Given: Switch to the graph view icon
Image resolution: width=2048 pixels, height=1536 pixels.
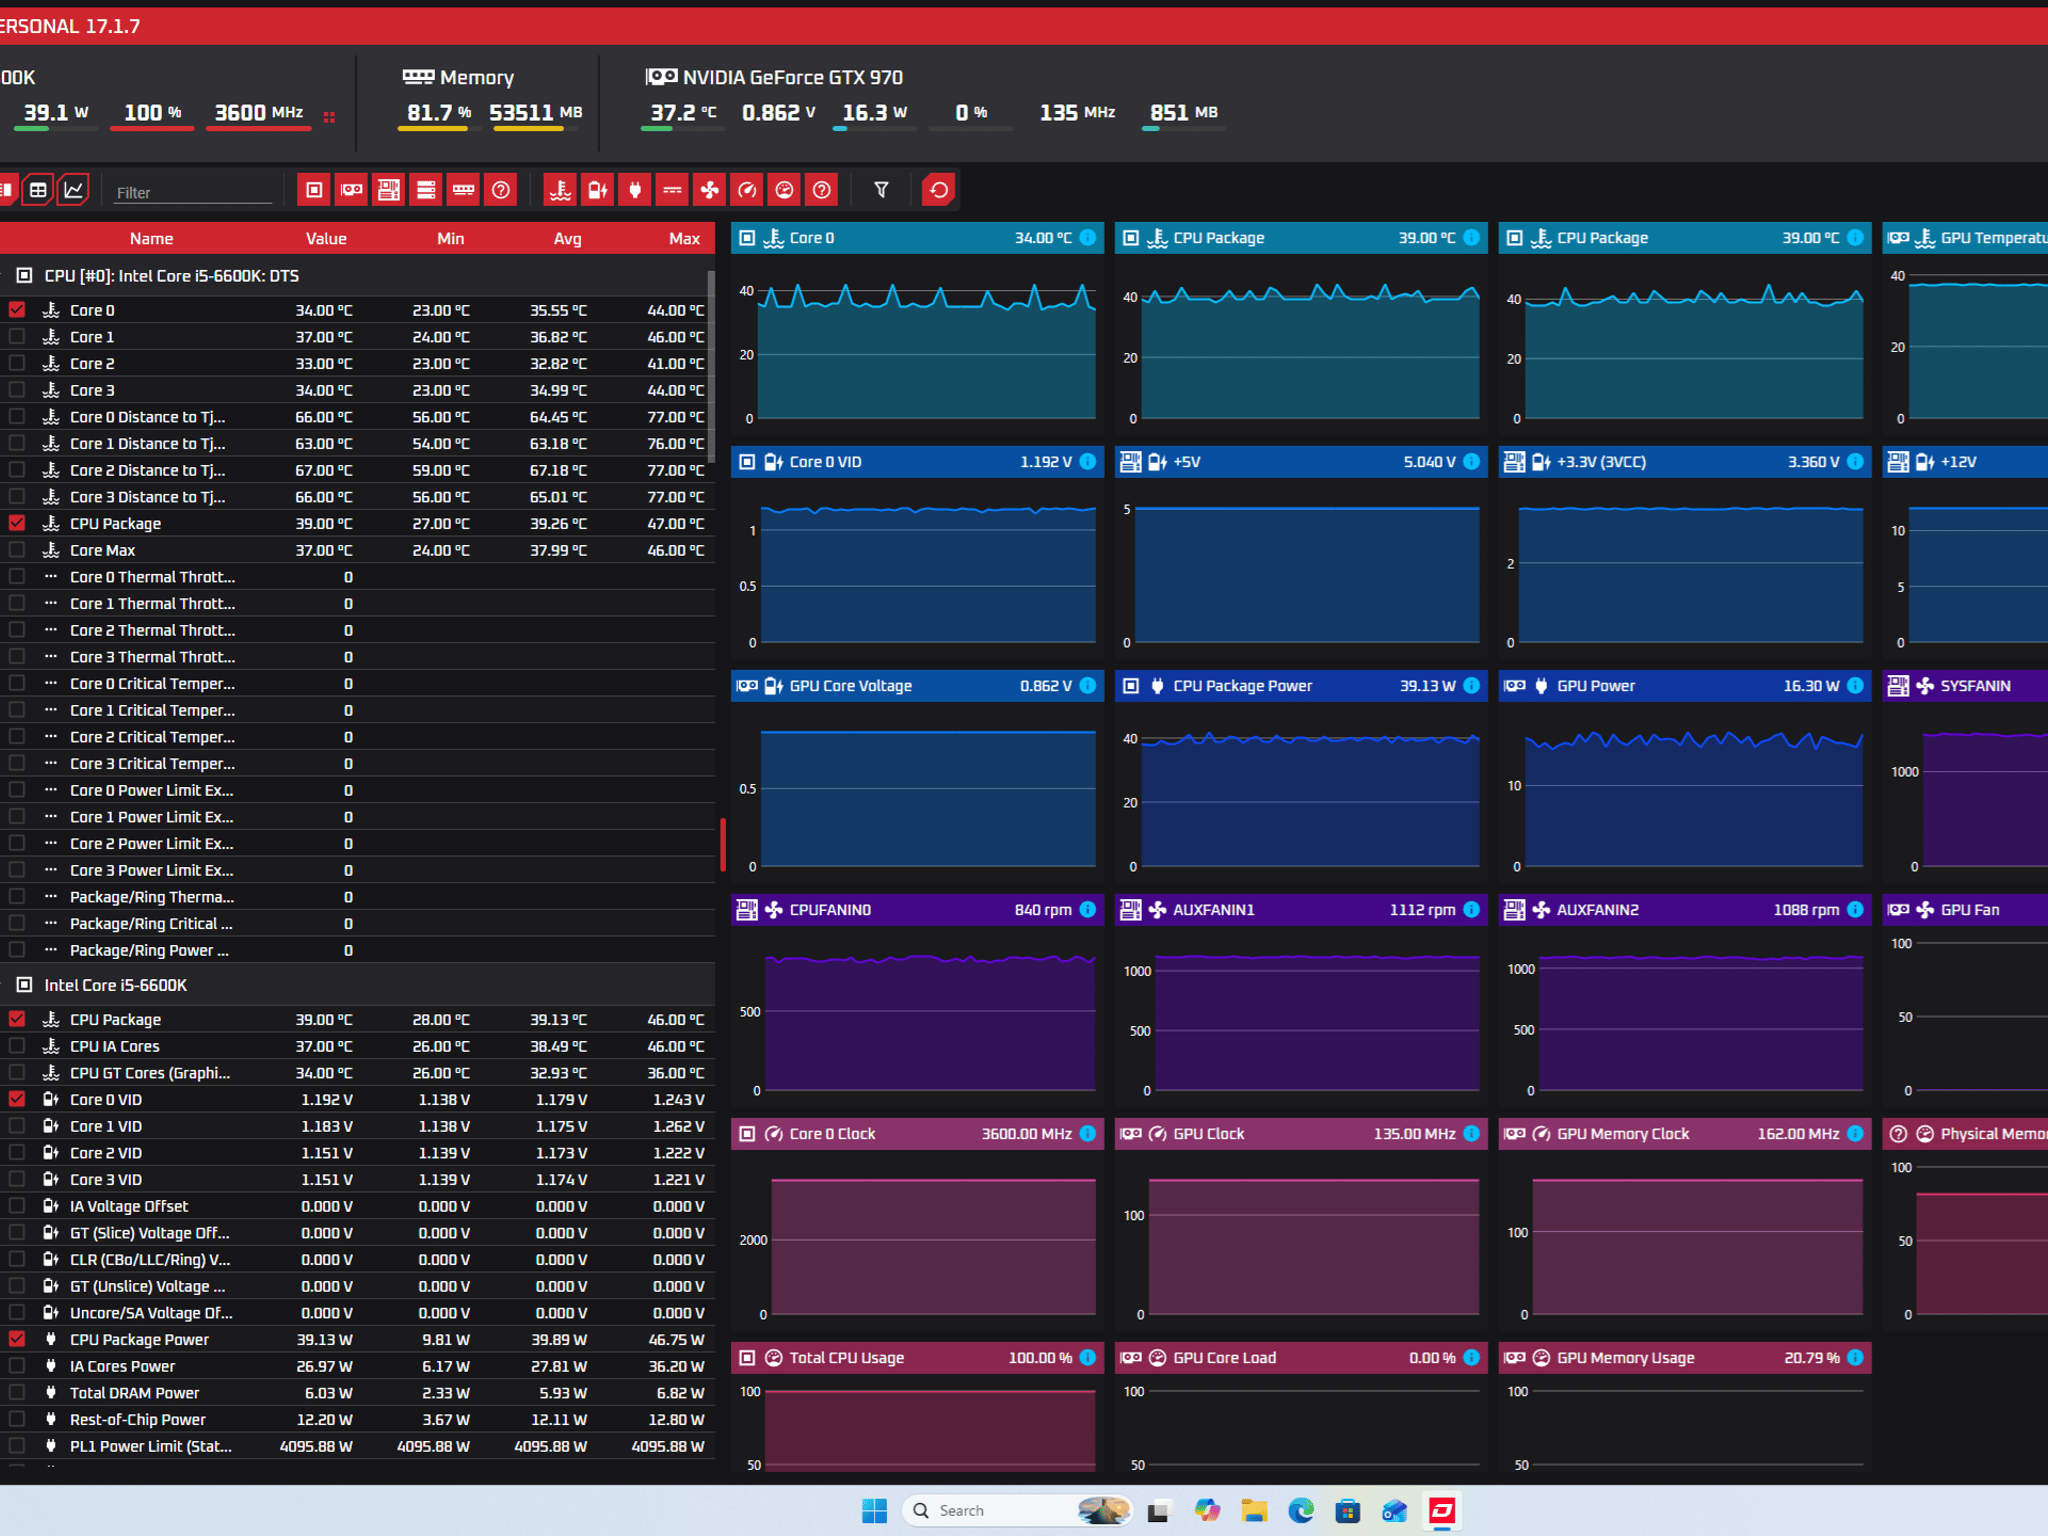Looking at the screenshot, I should 74,190.
